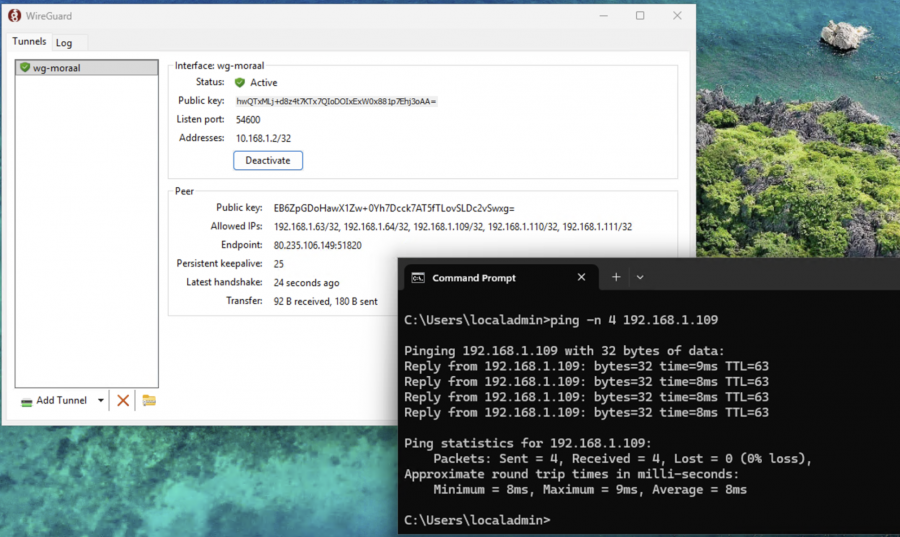Switch to the Tunnels tab
900x537 pixels.
pyautogui.click(x=29, y=41)
